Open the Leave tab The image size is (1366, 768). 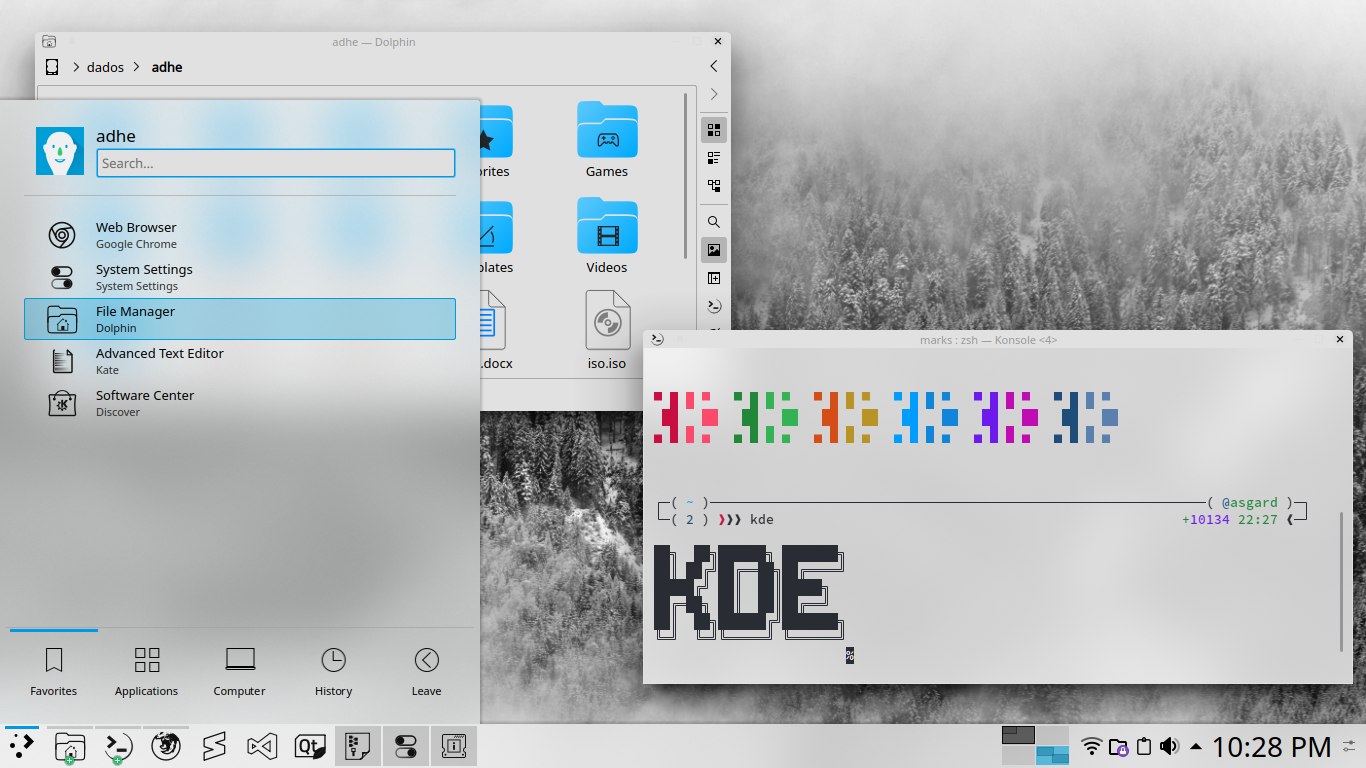pos(426,671)
